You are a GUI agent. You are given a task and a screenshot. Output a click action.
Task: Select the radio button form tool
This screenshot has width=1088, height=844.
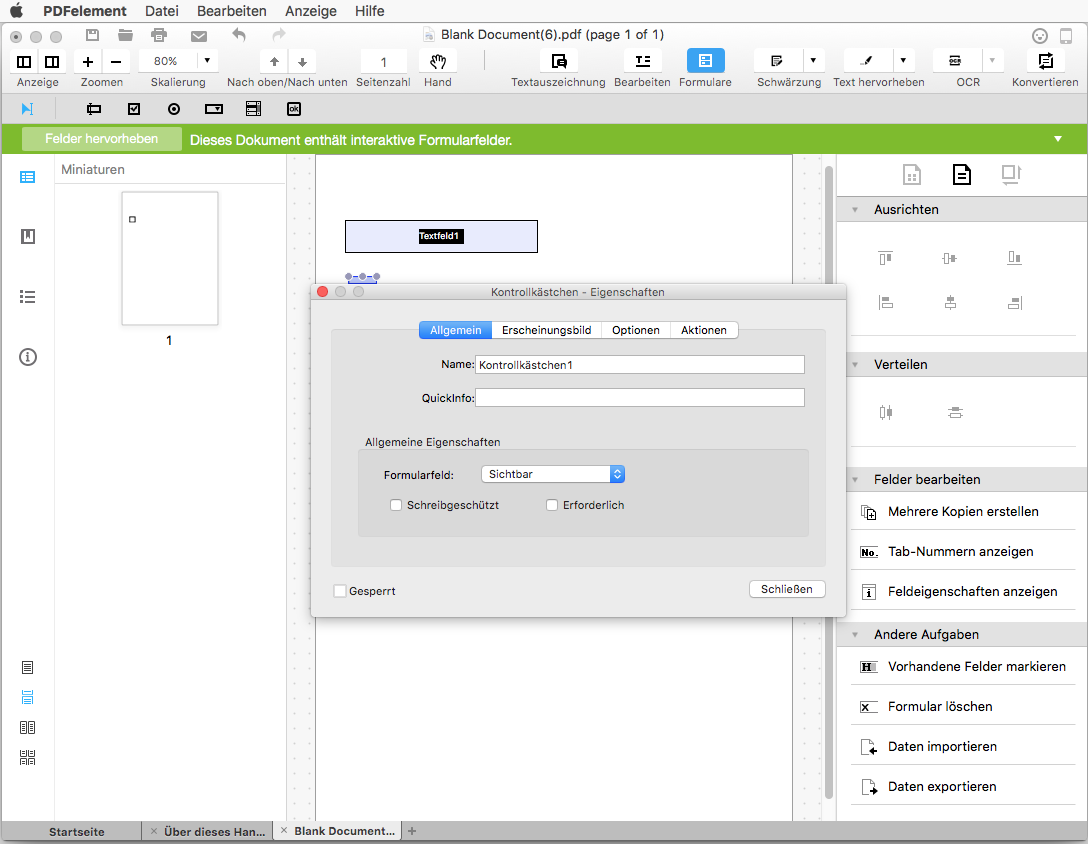tap(174, 109)
